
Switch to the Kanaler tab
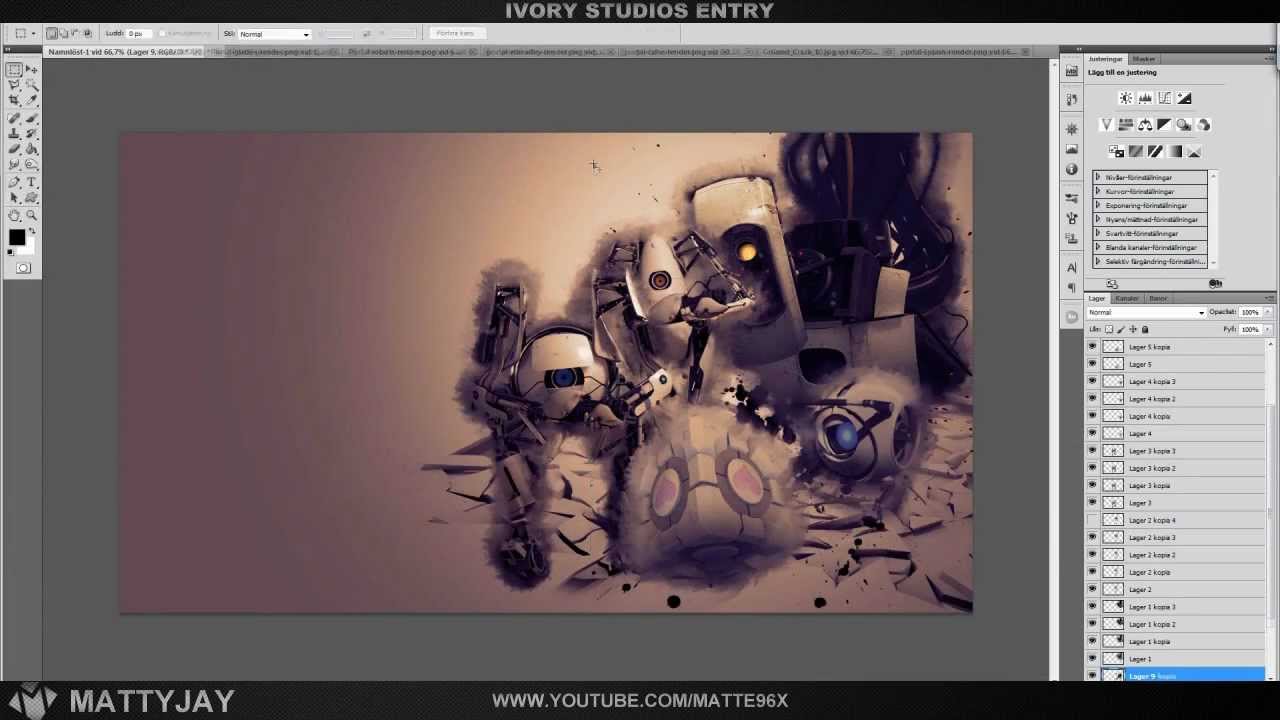tap(1127, 298)
